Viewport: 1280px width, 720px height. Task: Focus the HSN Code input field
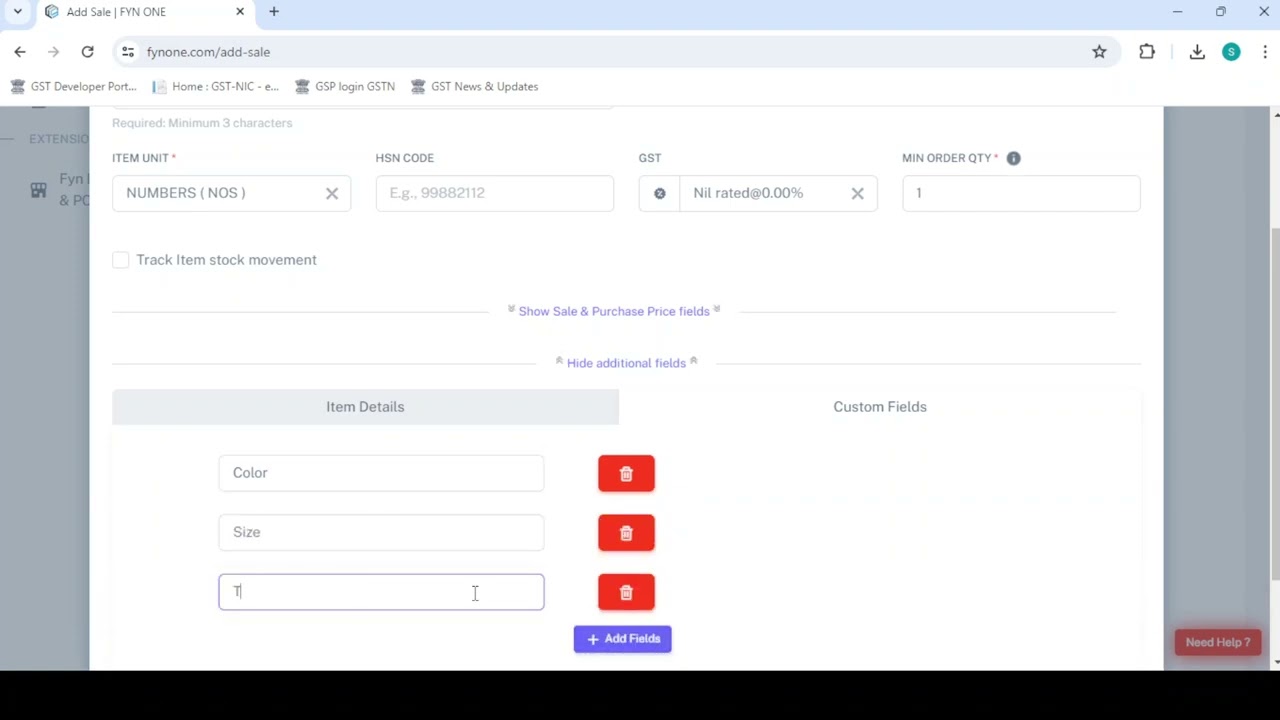tap(495, 193)
